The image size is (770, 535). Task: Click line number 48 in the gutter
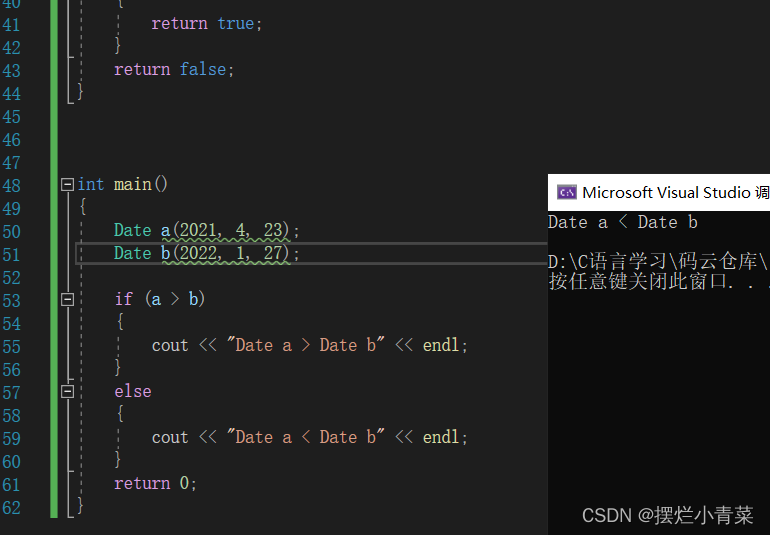11,186
